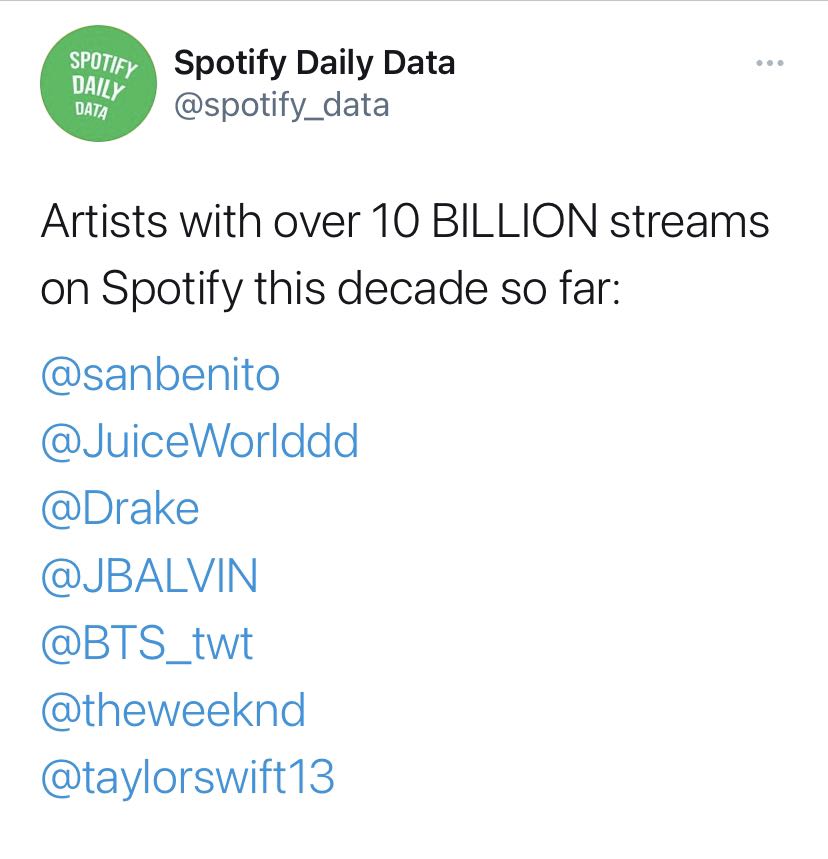Click the word "Artists" in the tweet
This screenshot has width=828, height=859.
tap(104, 221)
